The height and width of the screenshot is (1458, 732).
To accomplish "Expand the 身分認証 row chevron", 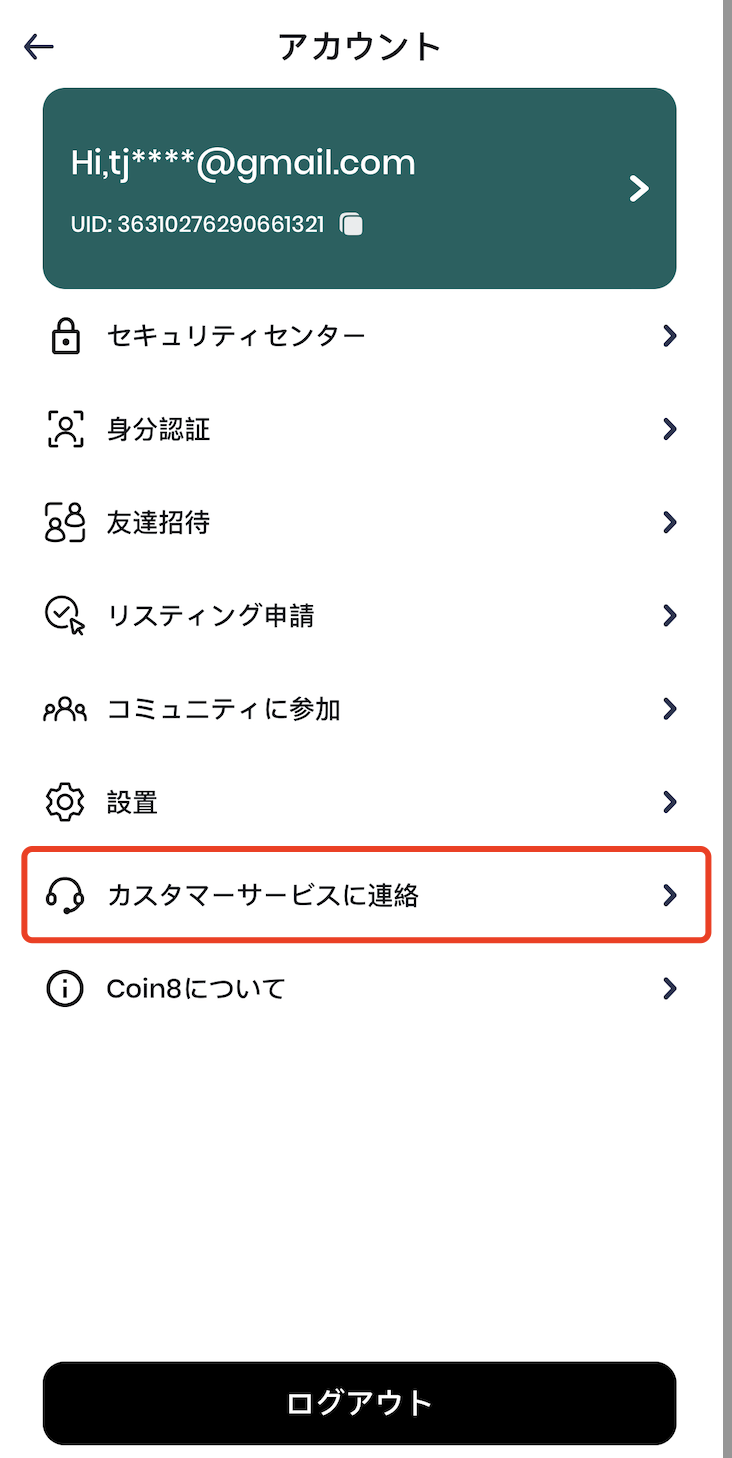I will [670, 430].
